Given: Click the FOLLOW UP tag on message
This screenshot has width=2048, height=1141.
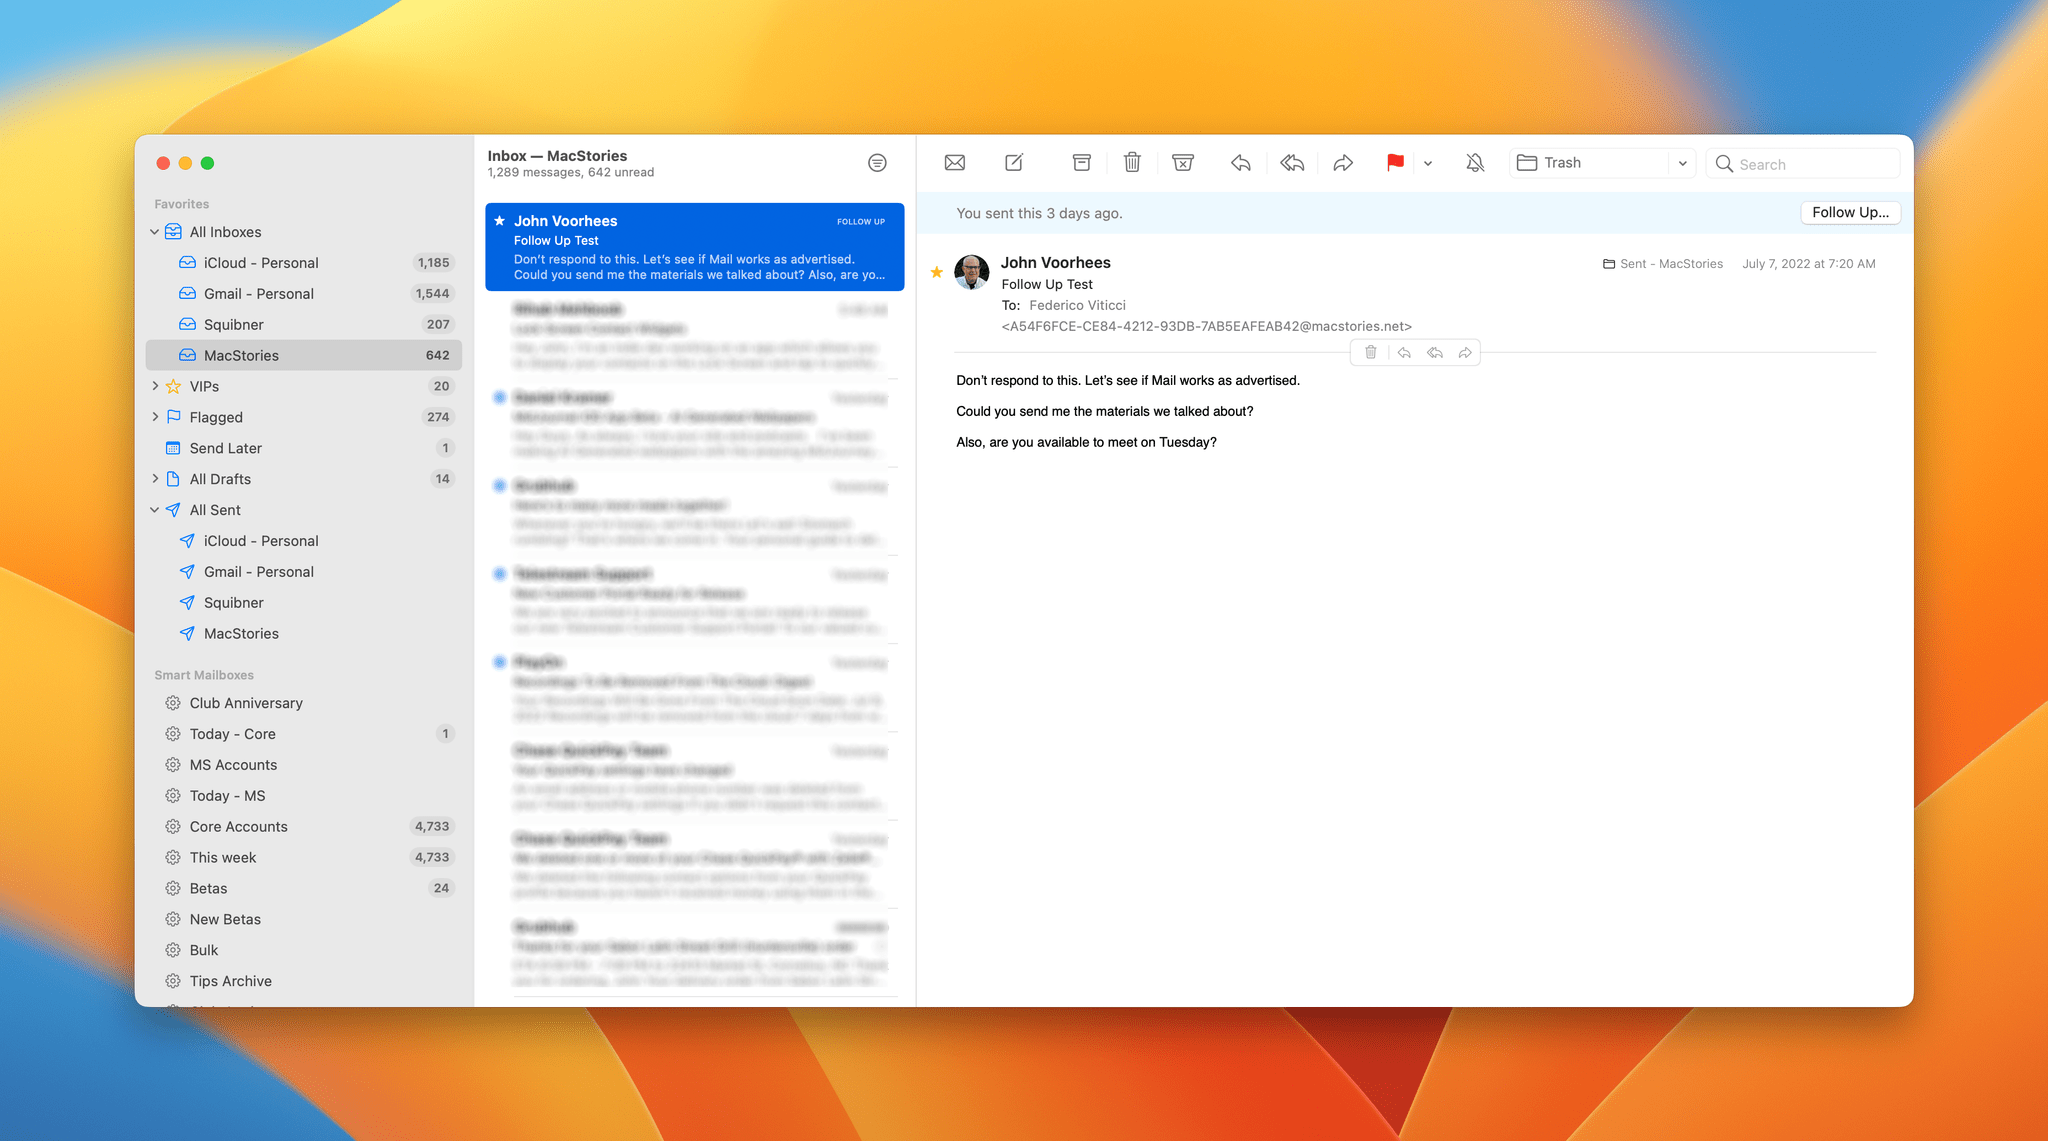Looking at the screenshot, I should (x=861, y=222).
